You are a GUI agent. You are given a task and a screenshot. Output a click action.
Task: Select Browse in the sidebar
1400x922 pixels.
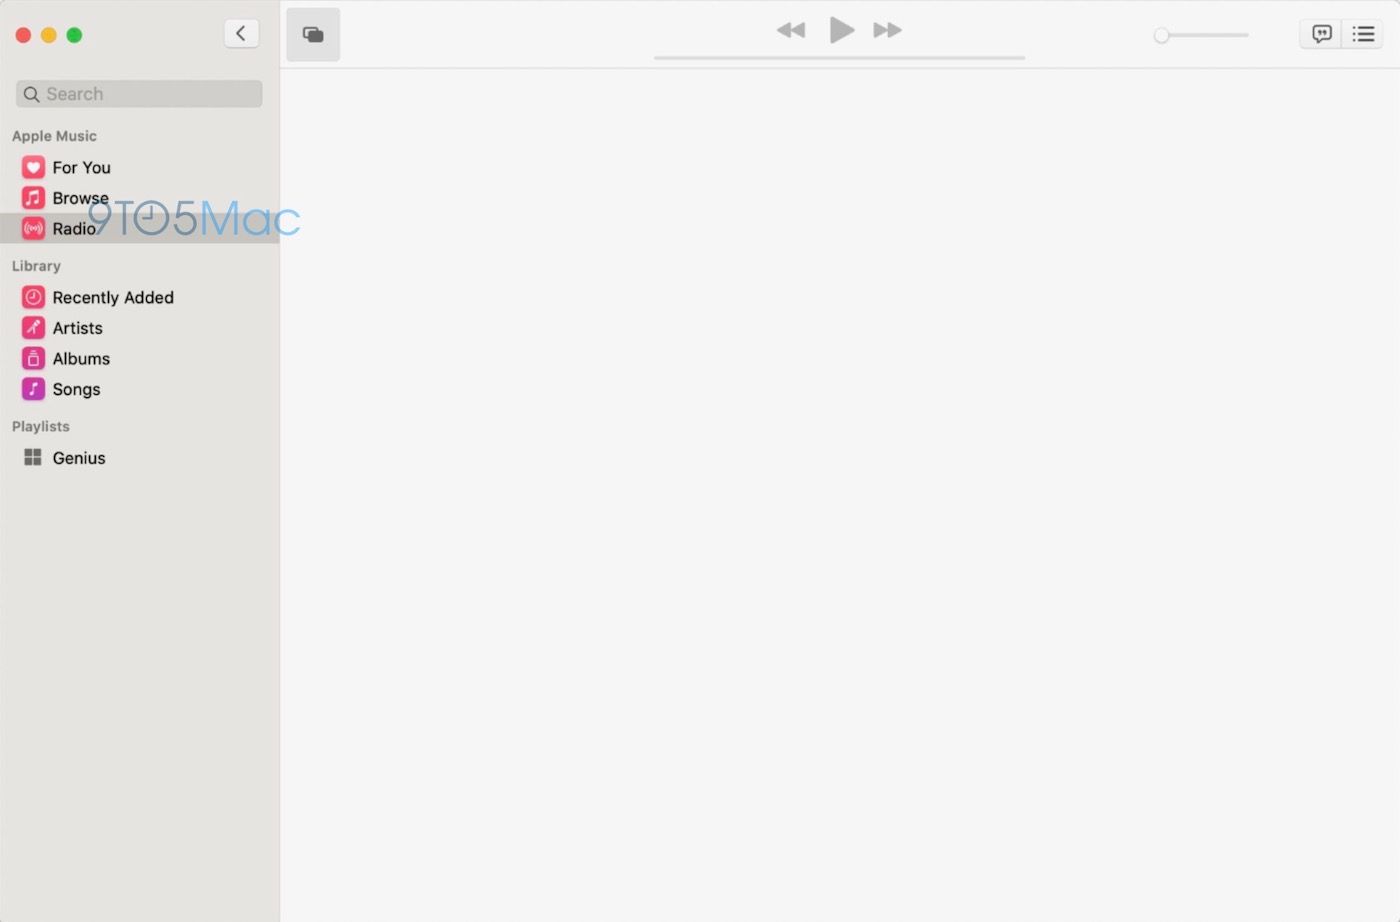pyautogui.click(x=140, y=198)
